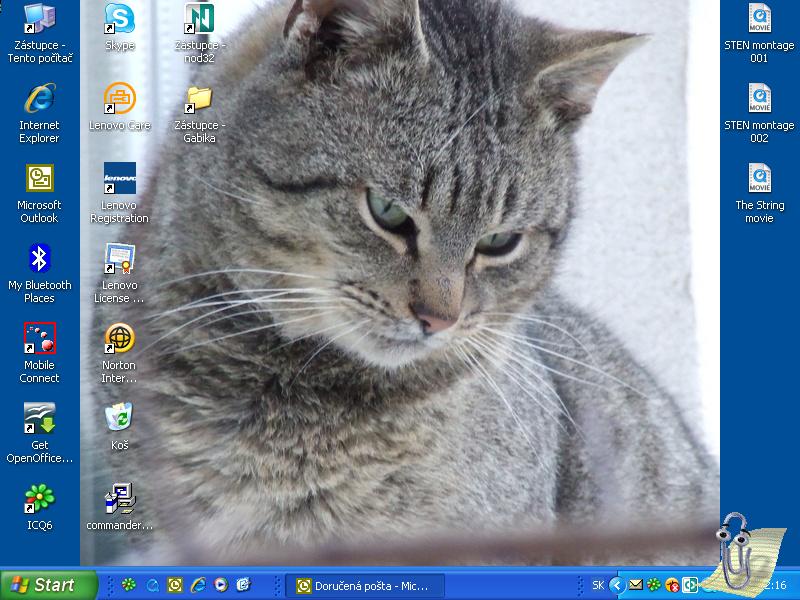
Task: Select the Internet Explorer desktop icon
Action: tap(39, 99)
